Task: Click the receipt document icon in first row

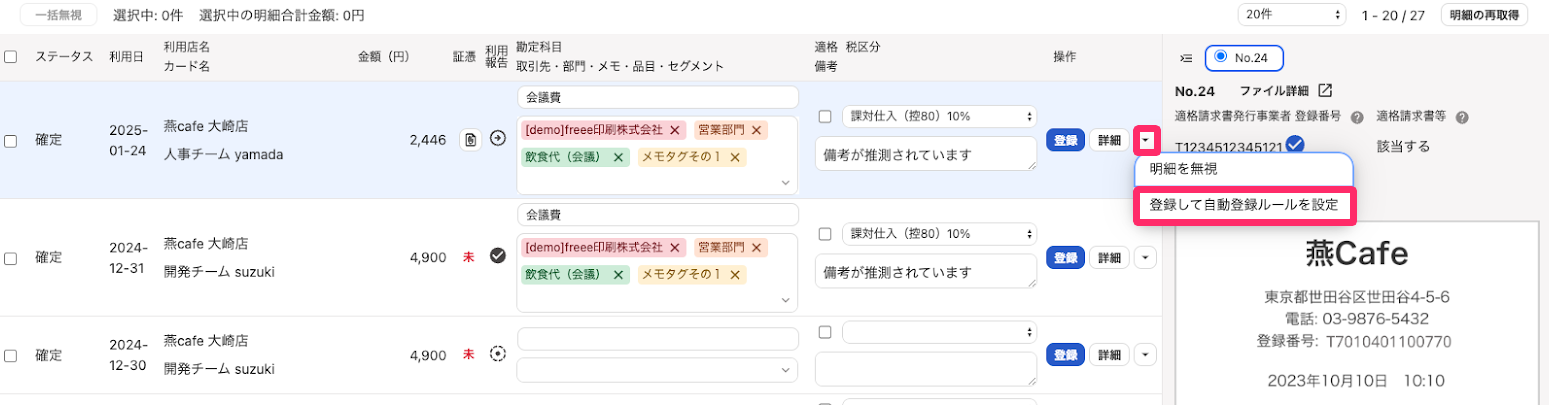Action: coord(470,140)
